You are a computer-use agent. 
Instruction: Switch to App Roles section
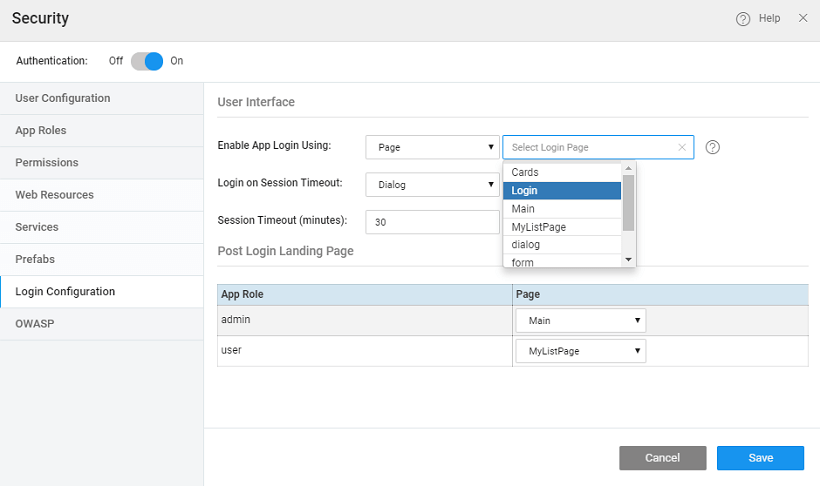click(41, 130)
